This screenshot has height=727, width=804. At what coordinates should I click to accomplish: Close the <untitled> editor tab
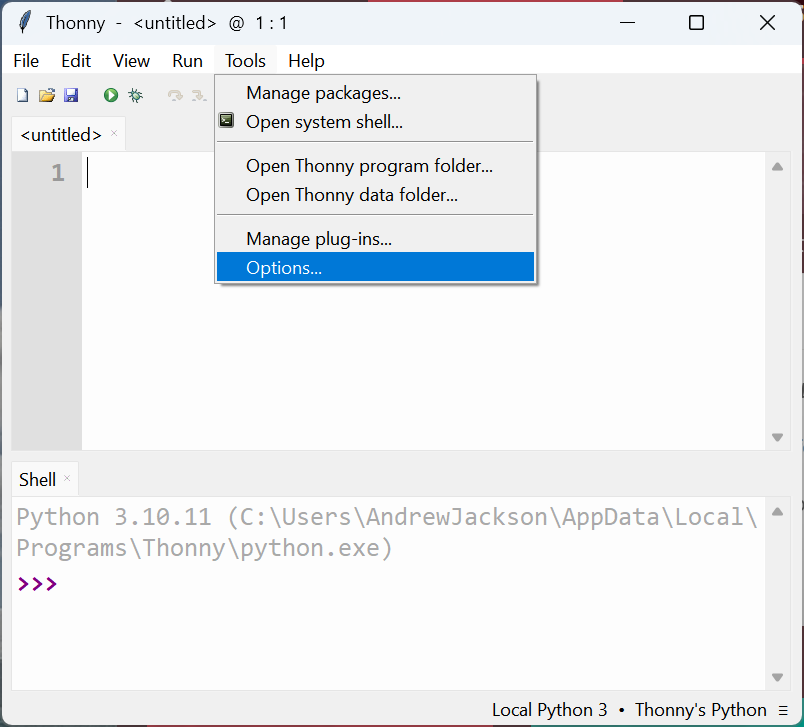pos(114,133)
